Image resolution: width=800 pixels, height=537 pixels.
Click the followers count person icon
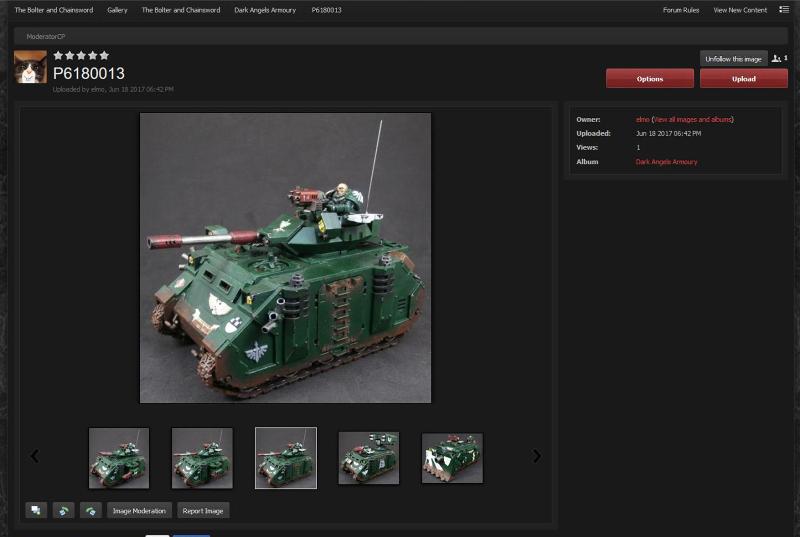[777, 59]
